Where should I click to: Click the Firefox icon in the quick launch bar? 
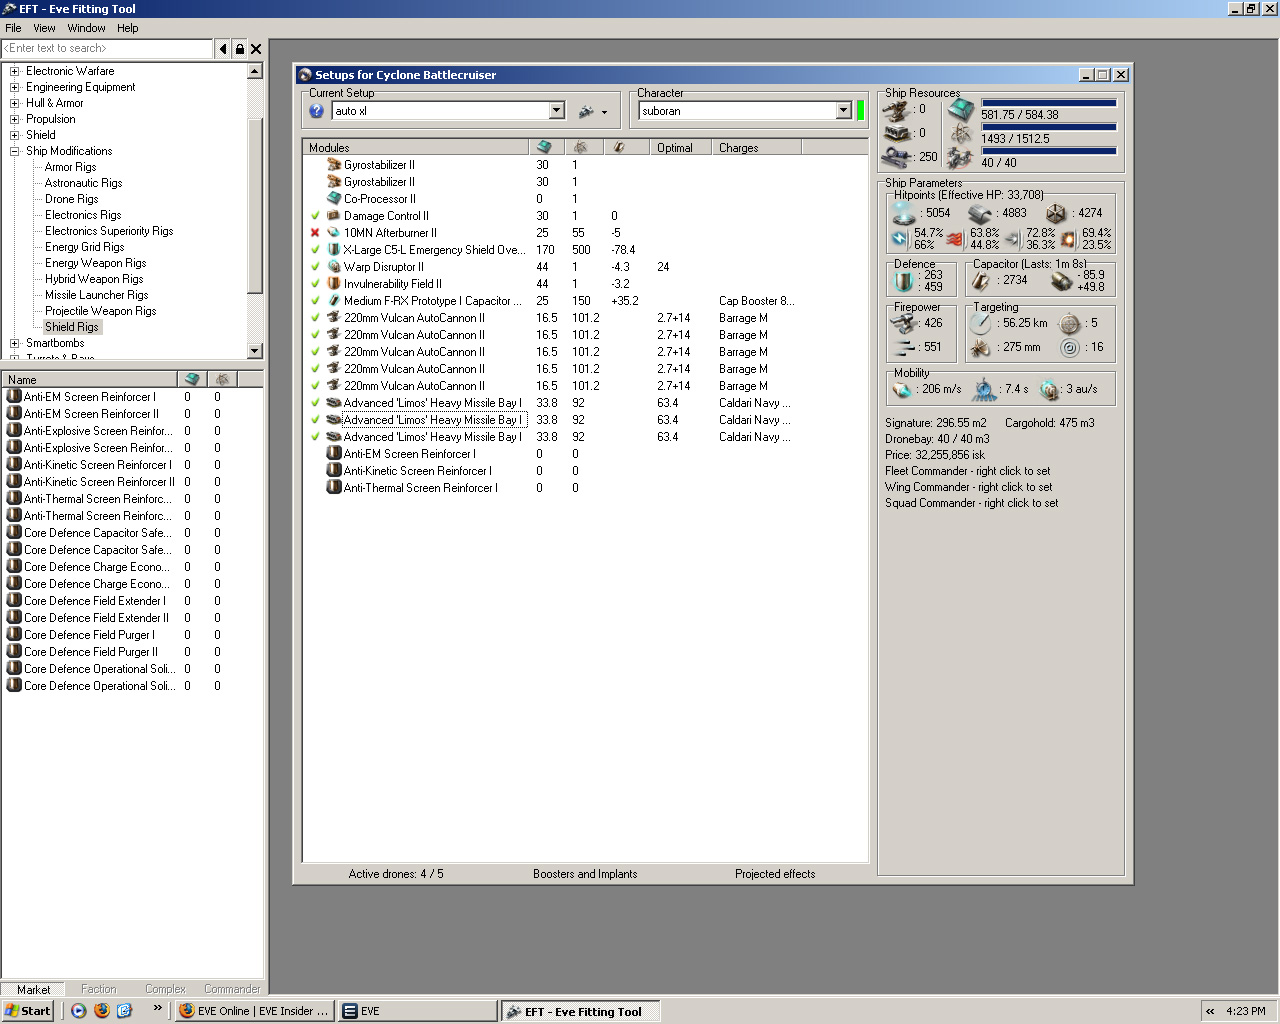pyautogui.click(x=102, y=1011)
